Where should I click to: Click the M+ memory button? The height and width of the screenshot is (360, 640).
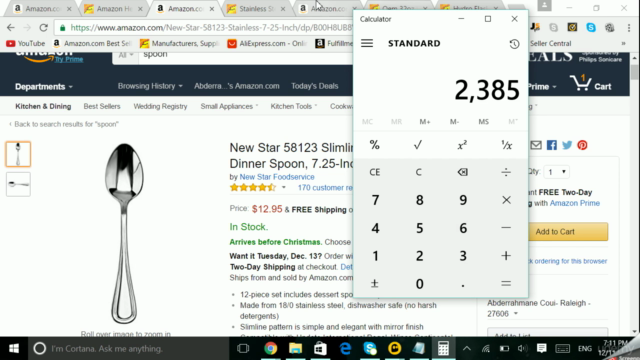coord(424,122)
